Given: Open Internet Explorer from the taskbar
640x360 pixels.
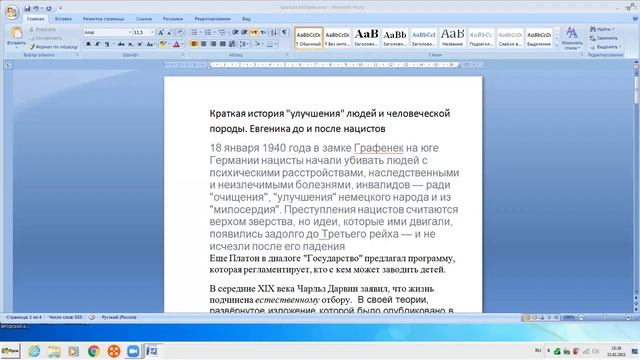Looking at the screenshot, I should pyautogui.click(x=34, y=351).
